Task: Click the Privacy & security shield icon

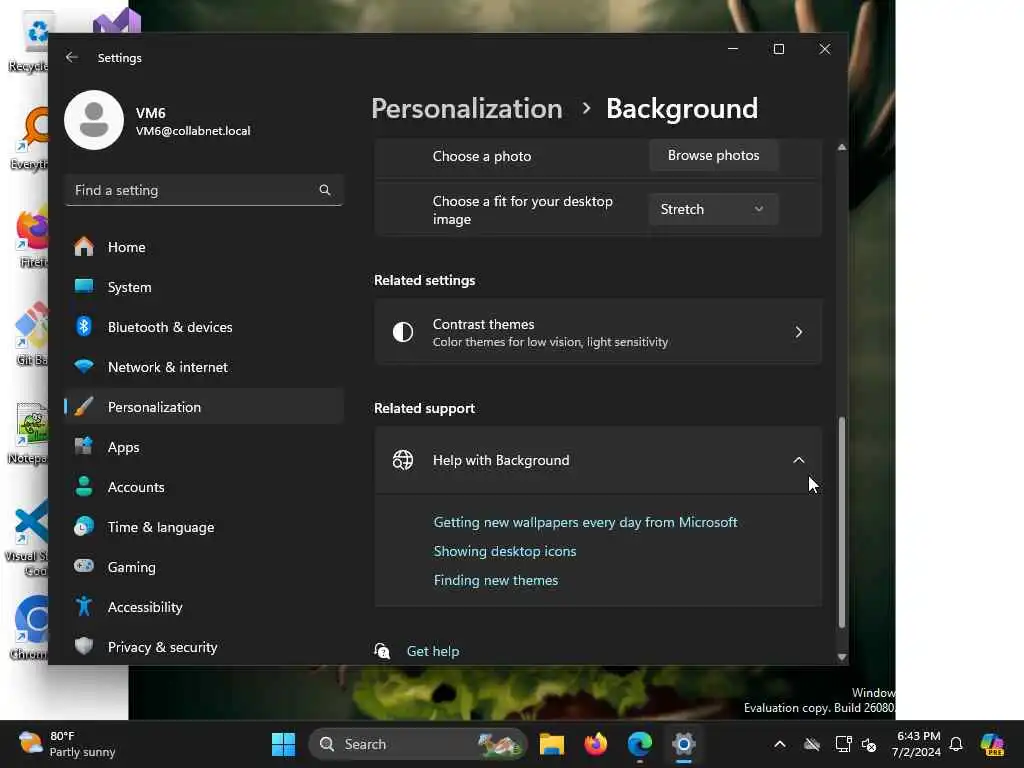Action: click(84, 647)
